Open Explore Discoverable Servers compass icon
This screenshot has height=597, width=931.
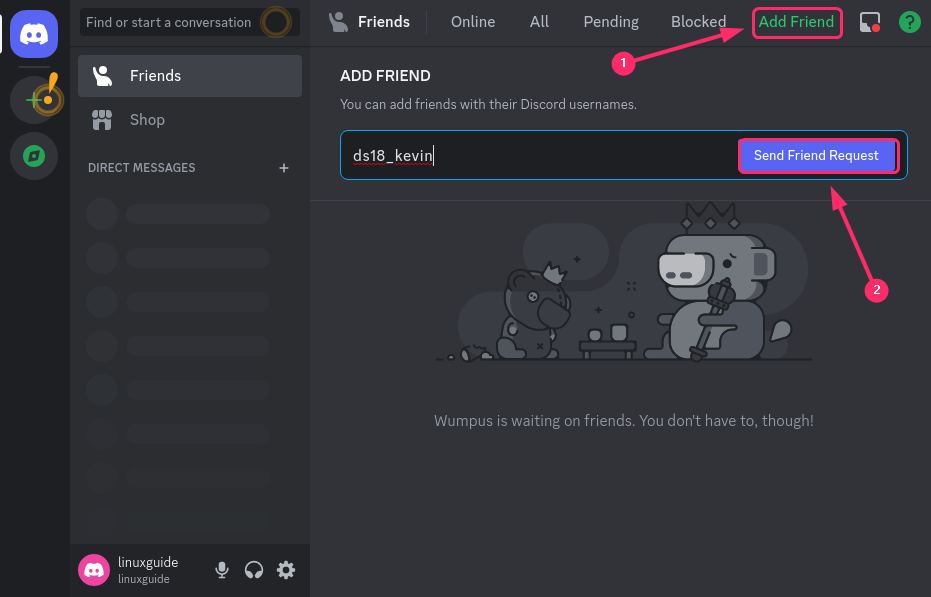34,156
